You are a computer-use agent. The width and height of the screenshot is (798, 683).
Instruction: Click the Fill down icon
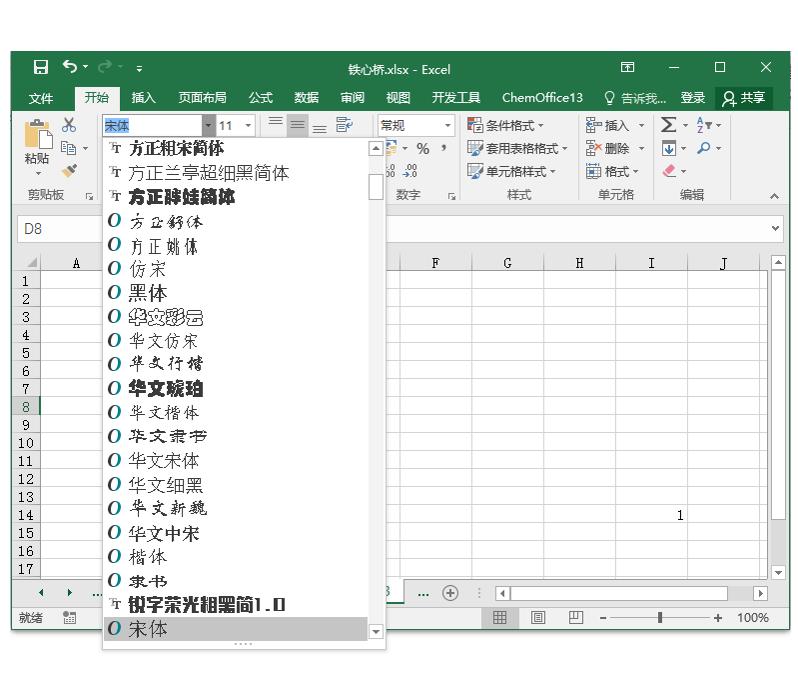click(x=669, y=149)
